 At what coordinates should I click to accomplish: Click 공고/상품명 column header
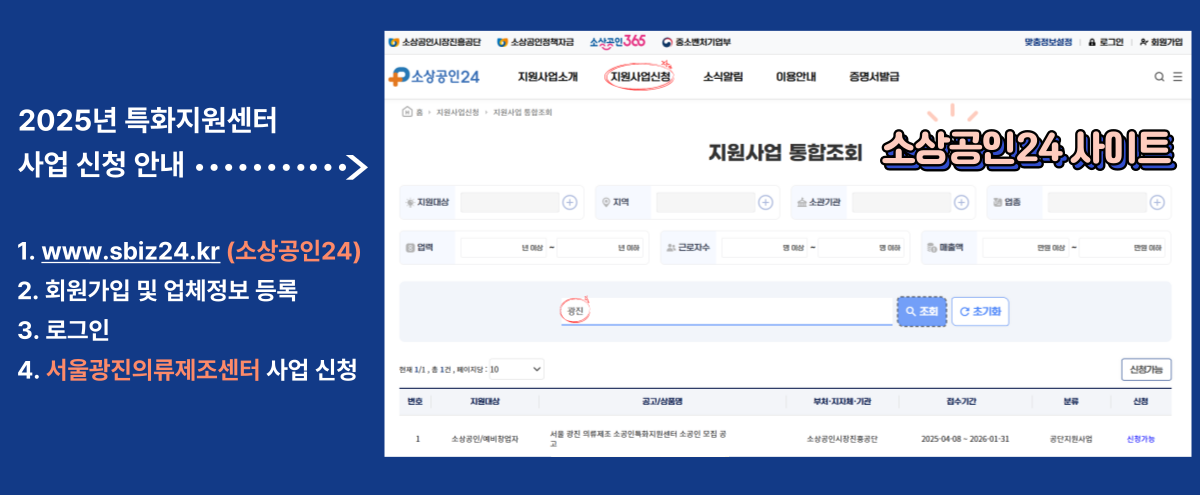(662, 402)
